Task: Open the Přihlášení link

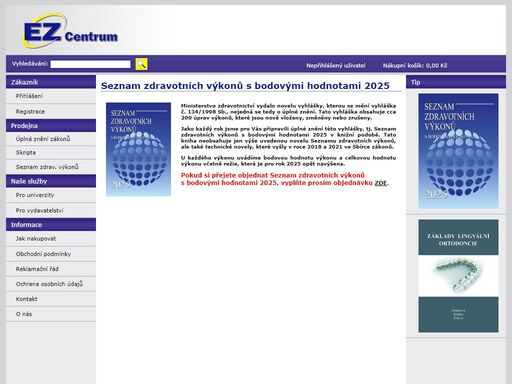Action: click(29, 96)
